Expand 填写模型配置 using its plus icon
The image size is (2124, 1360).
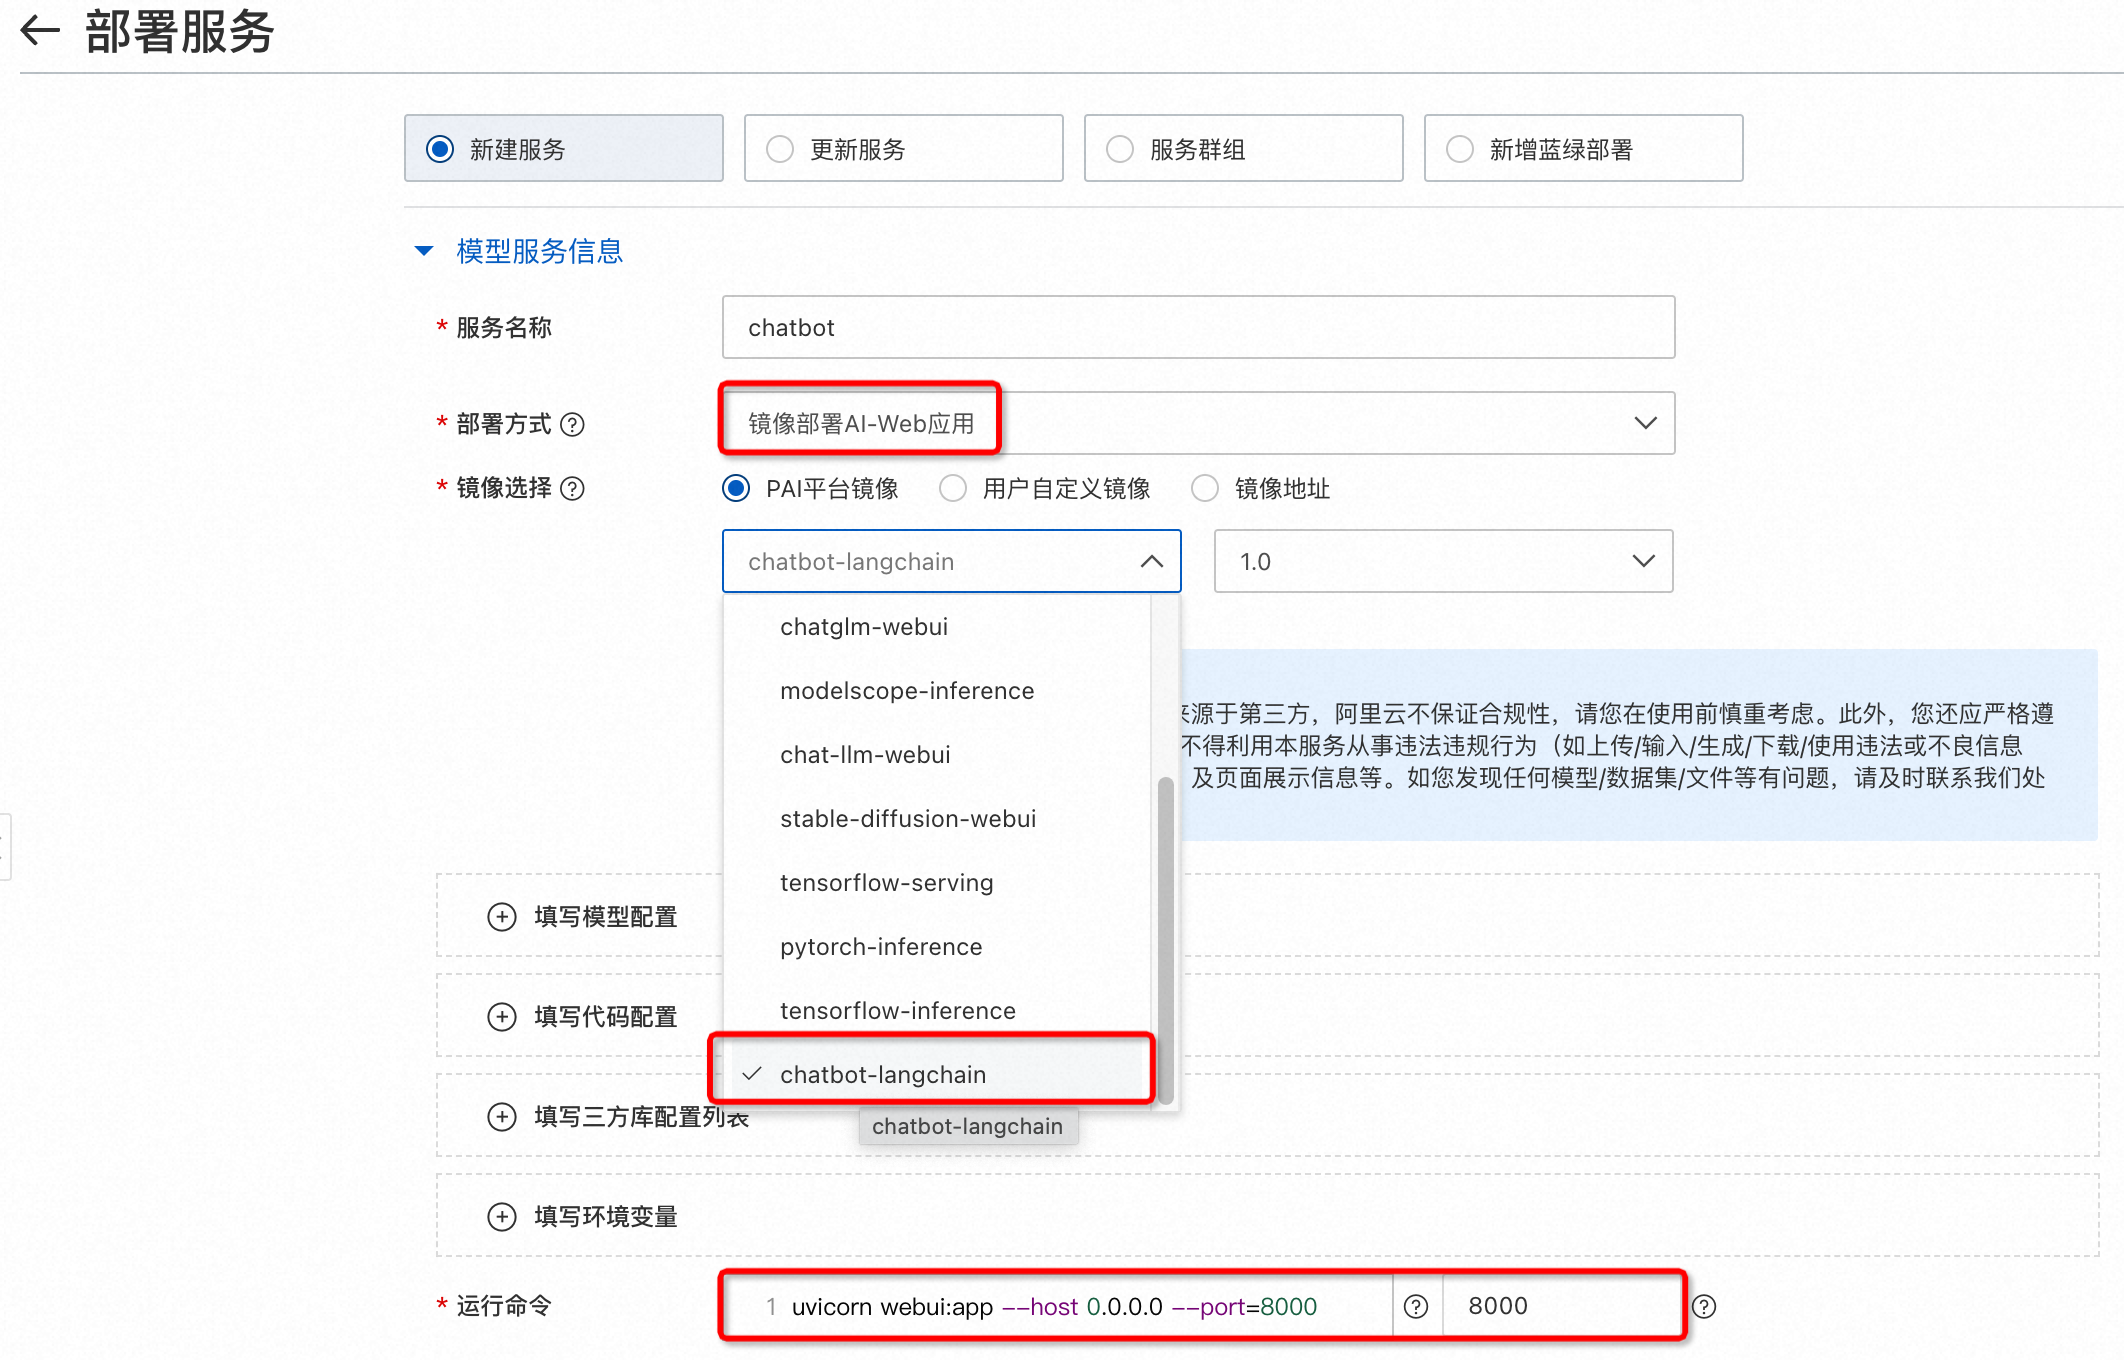click(502, 916)
